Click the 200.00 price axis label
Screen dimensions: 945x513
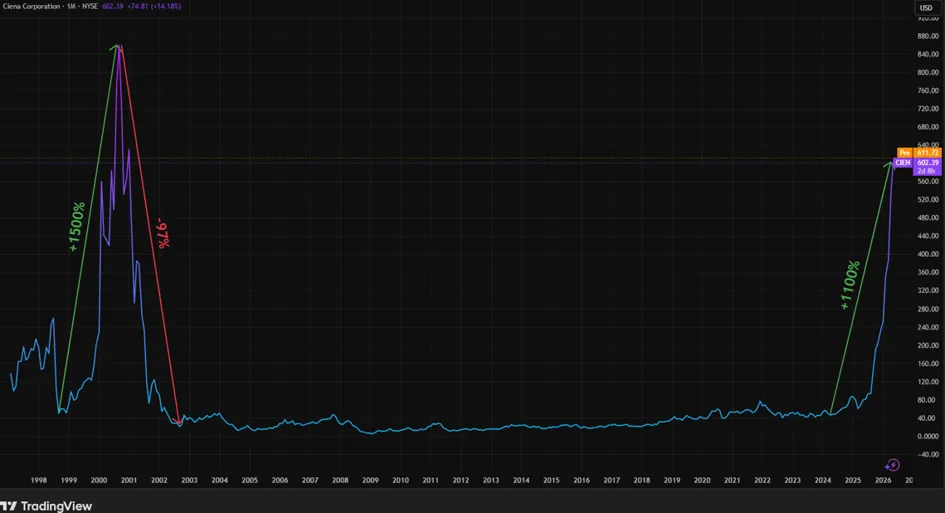928,345
